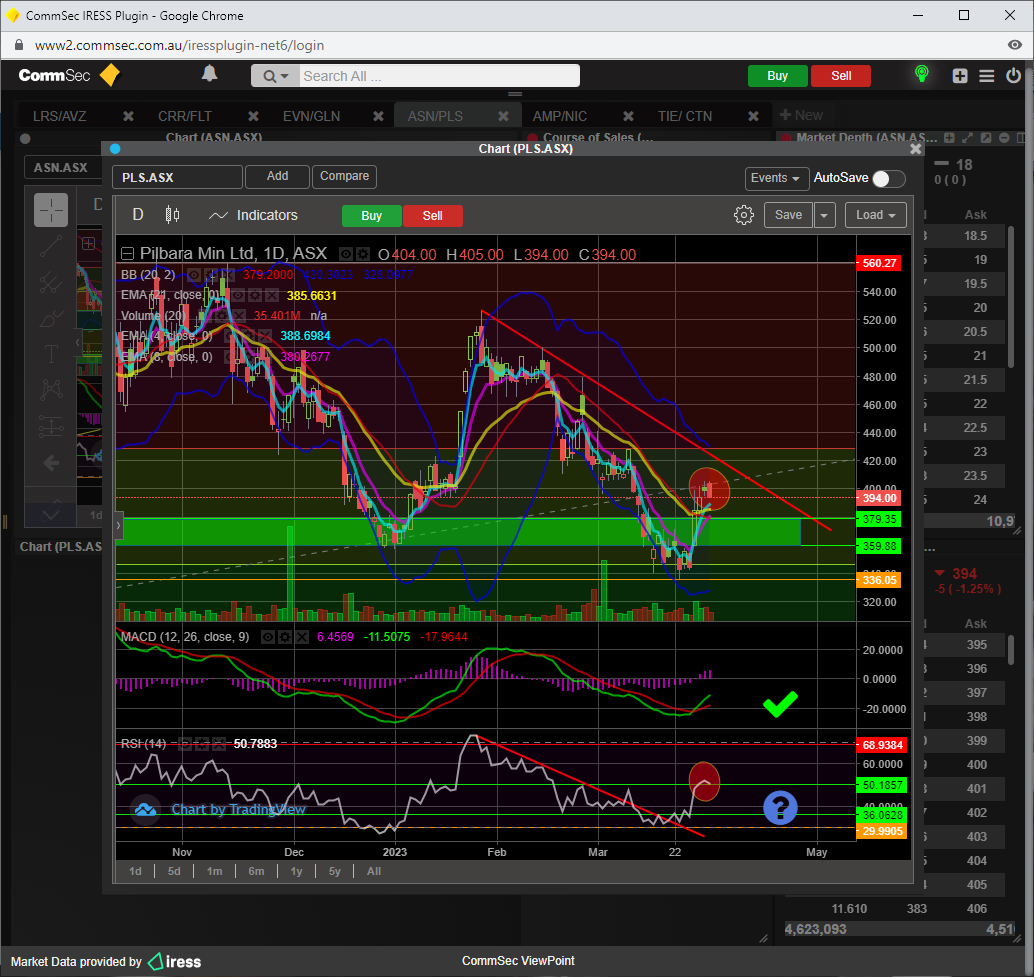Toggle the AutoSave switch
This screenshot has height=977, width=1034.
coord(888,178)
